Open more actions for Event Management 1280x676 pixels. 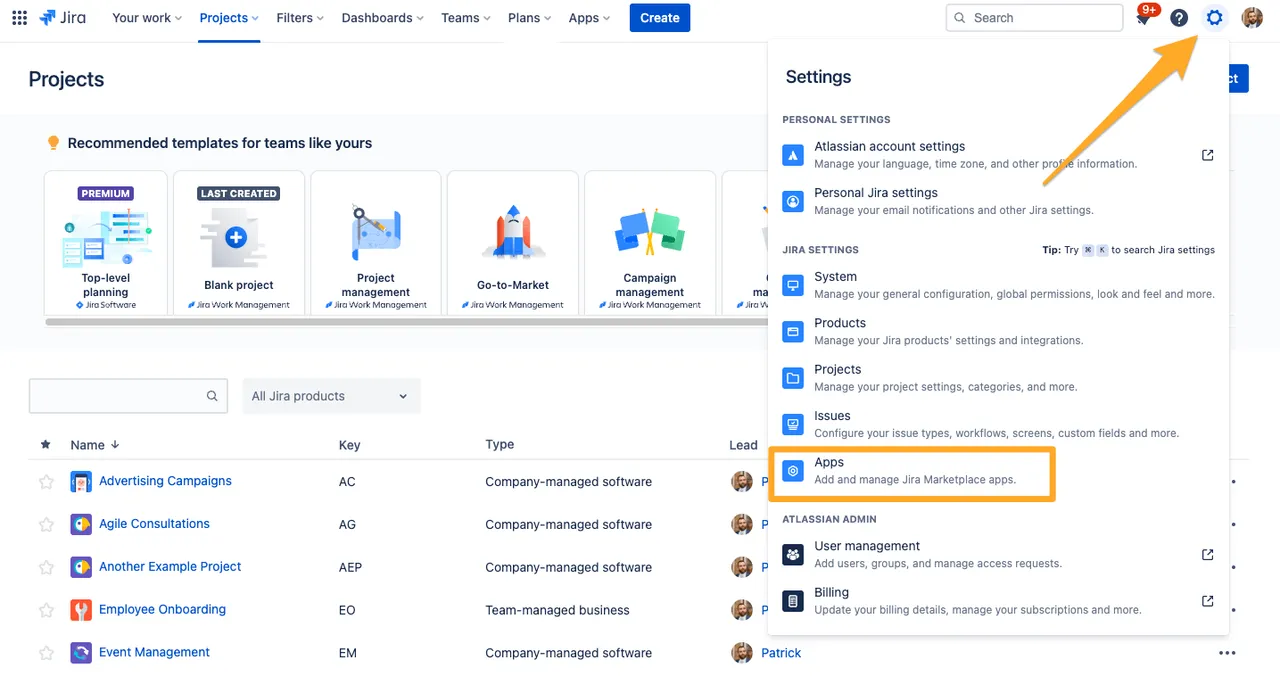pos(1227,653)
